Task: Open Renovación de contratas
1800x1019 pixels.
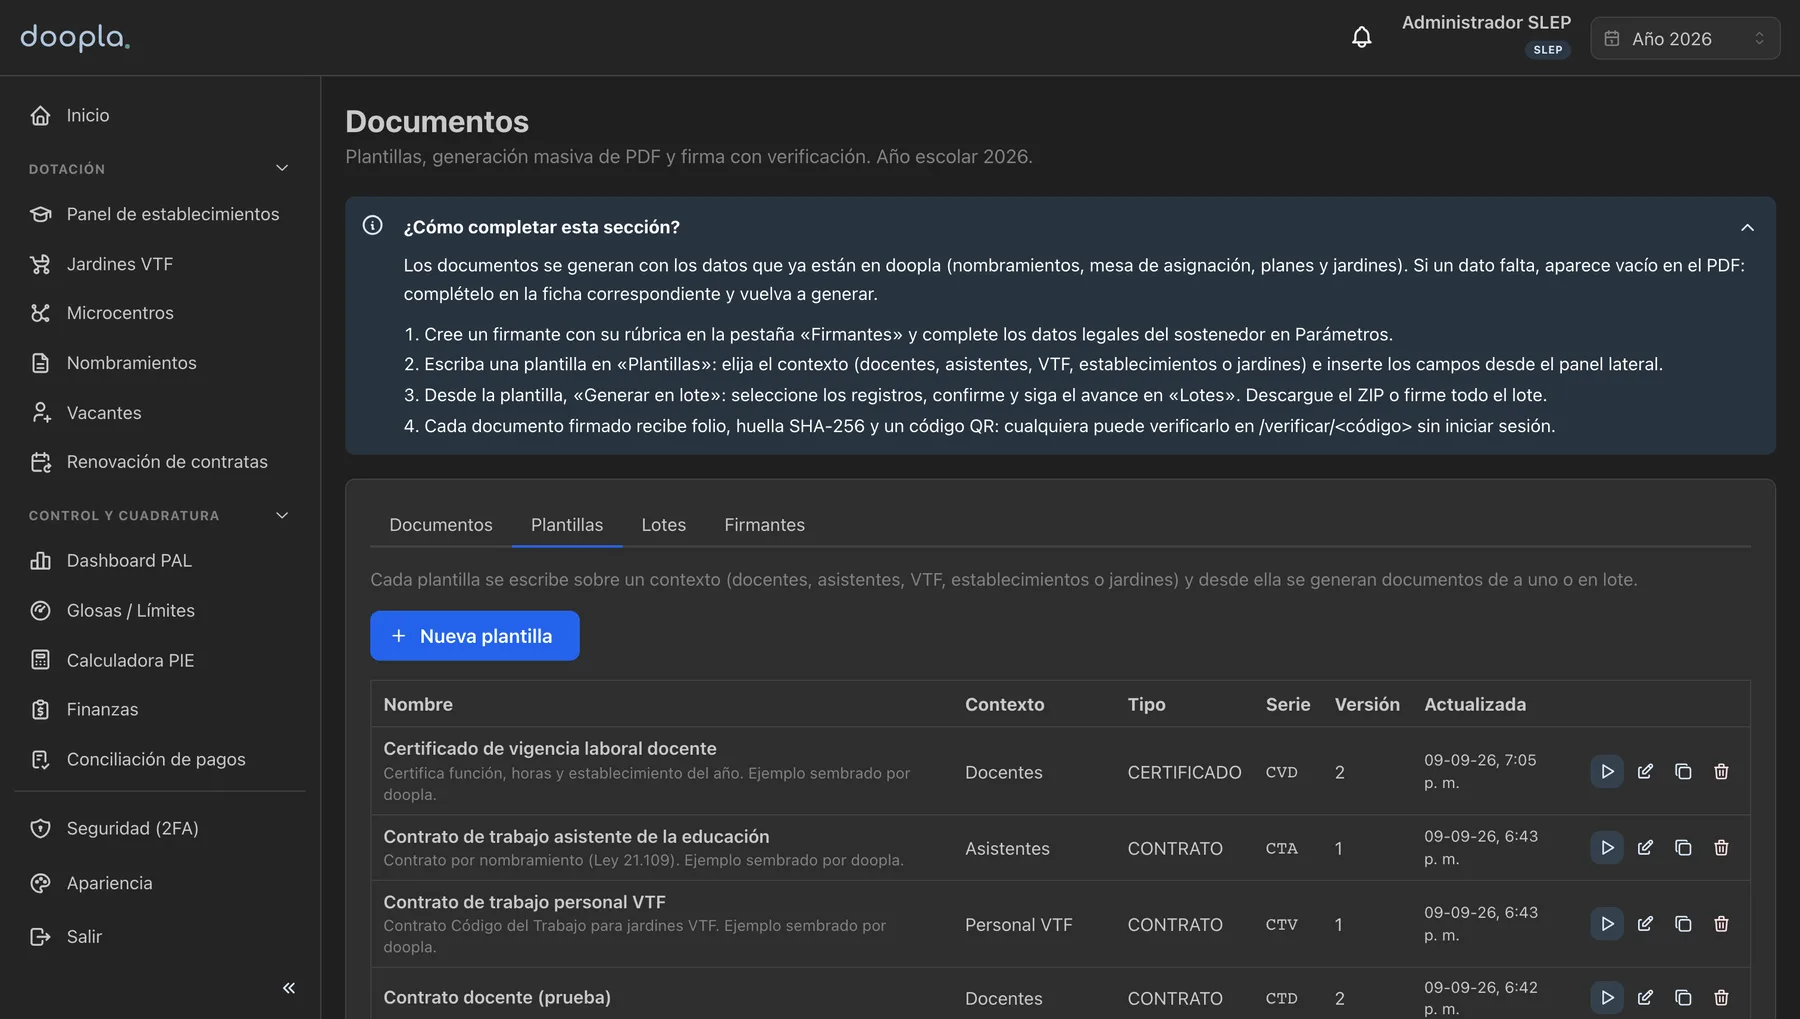Action: (x=160, y=462)
